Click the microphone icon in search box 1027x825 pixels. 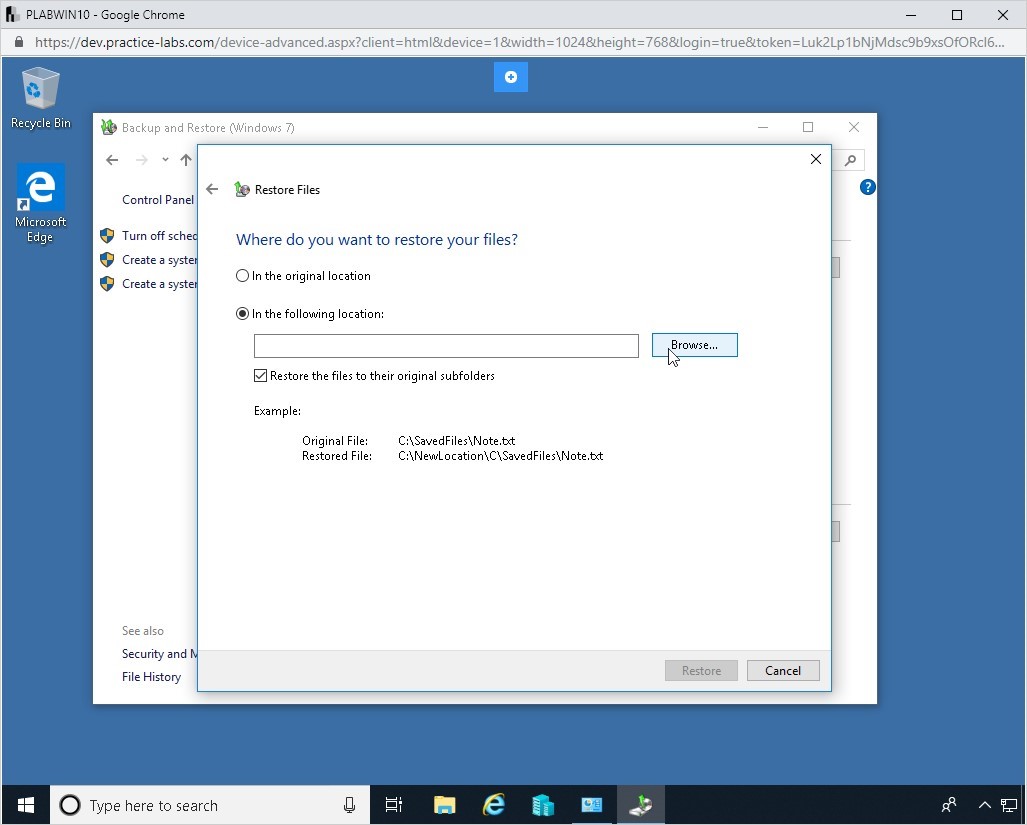[349, 805]
